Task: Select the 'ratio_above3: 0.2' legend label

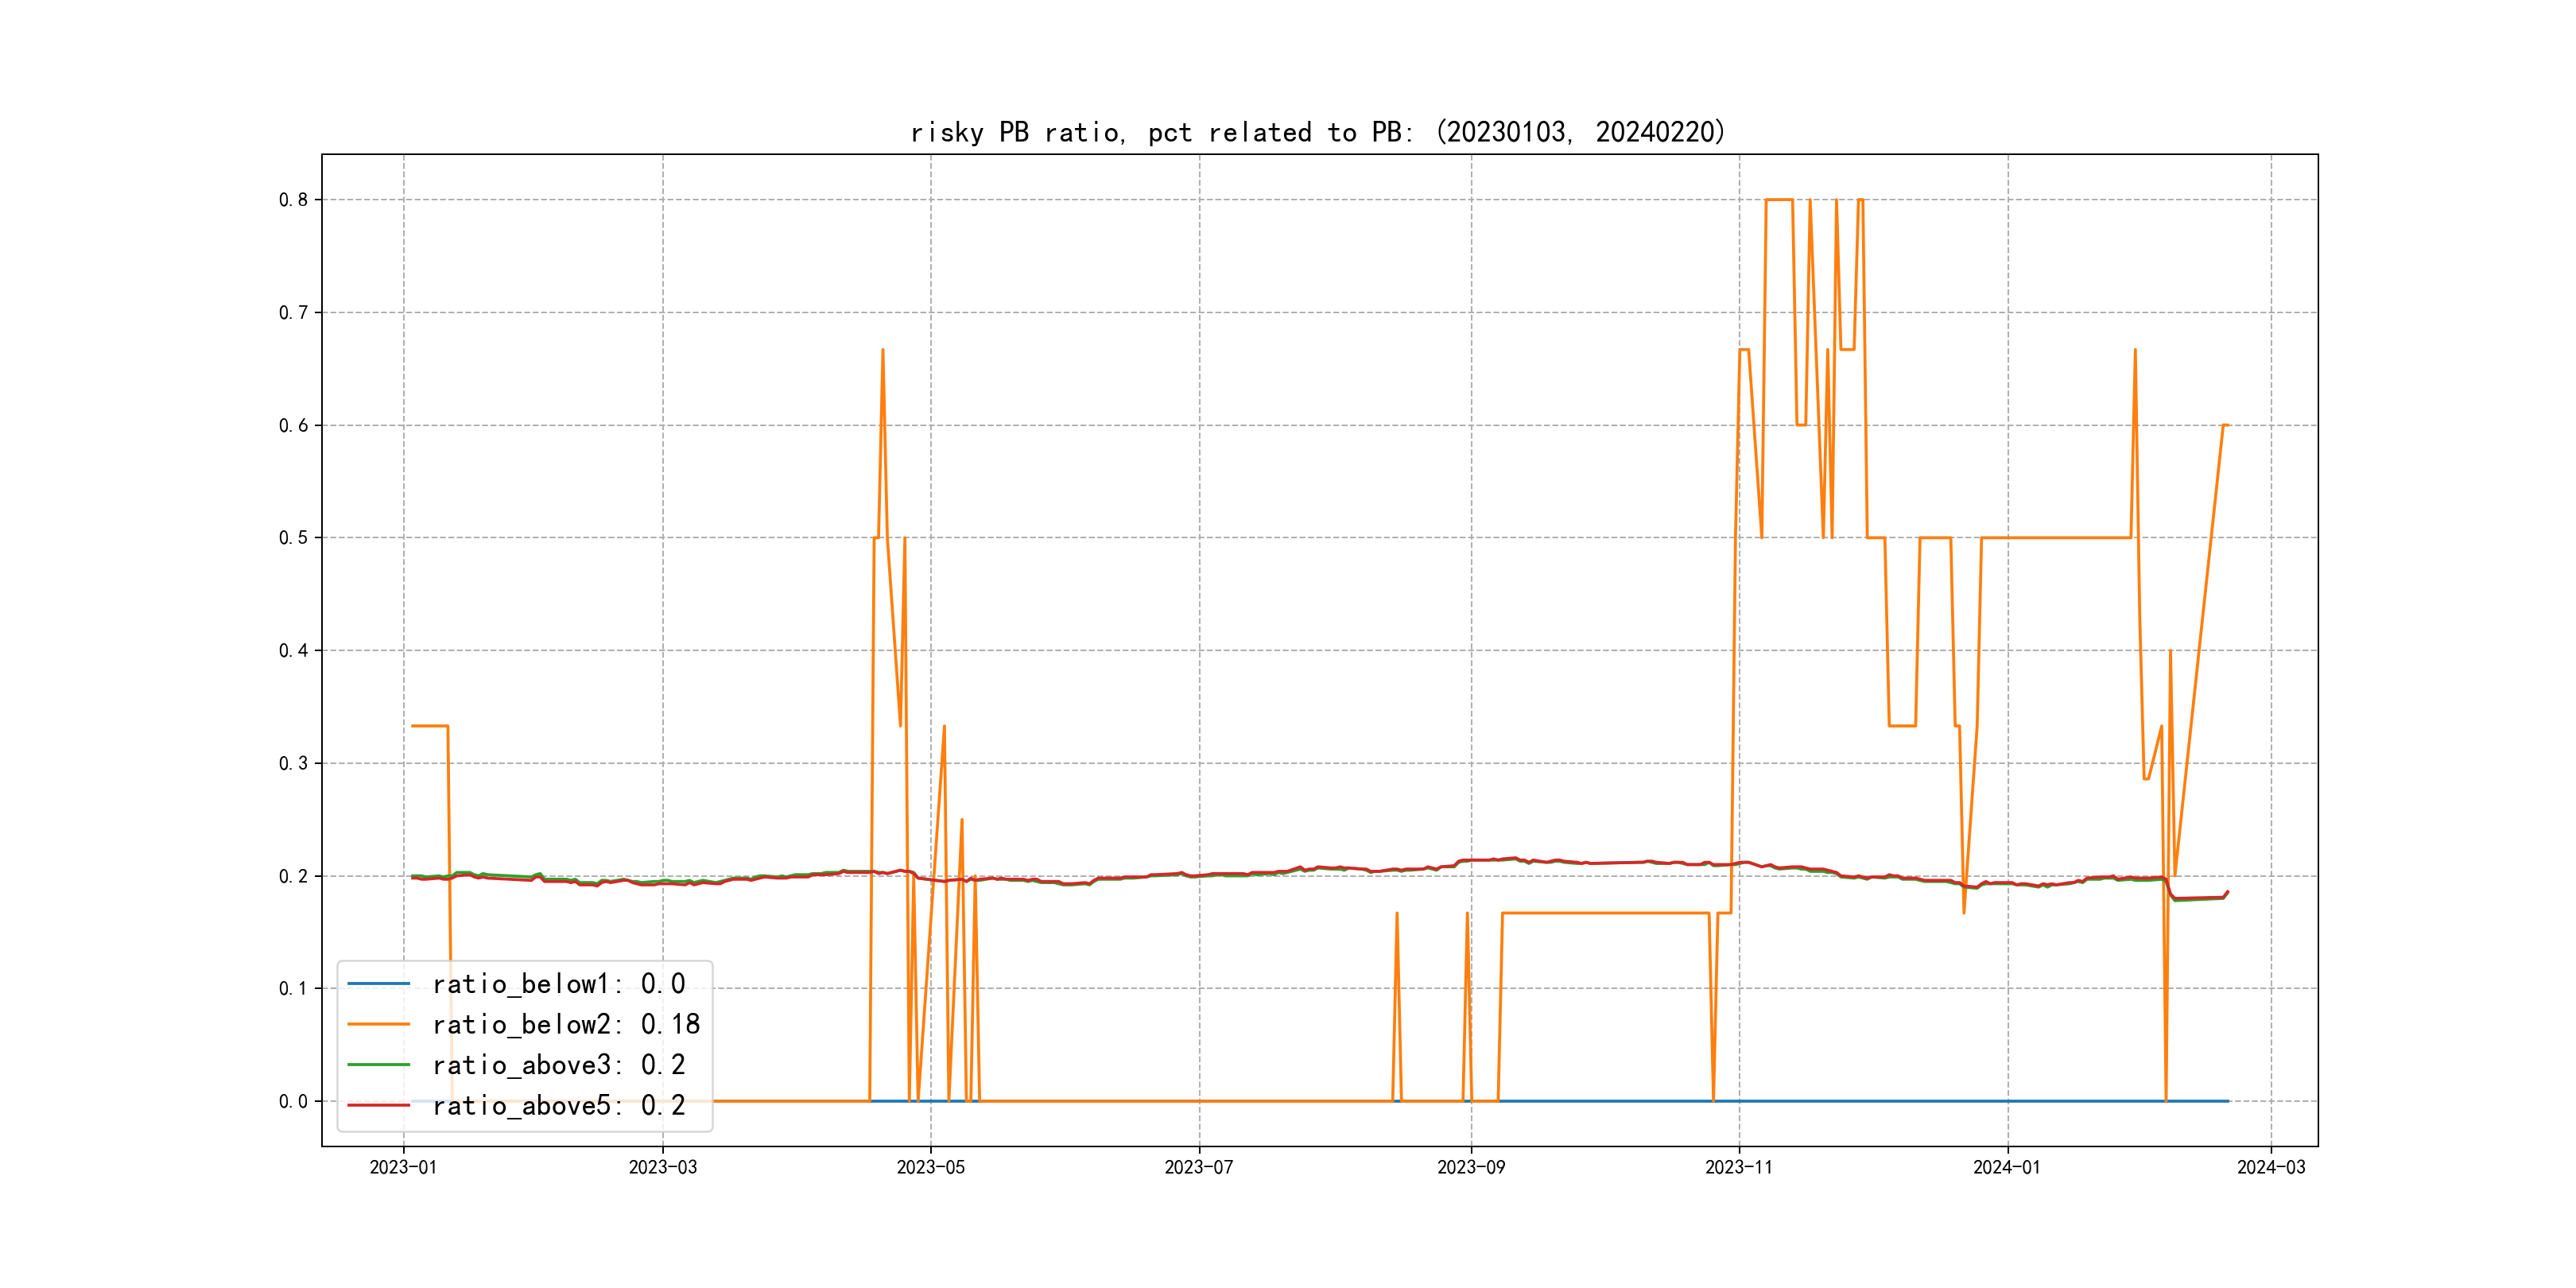Action: (x=558, y=1065)
